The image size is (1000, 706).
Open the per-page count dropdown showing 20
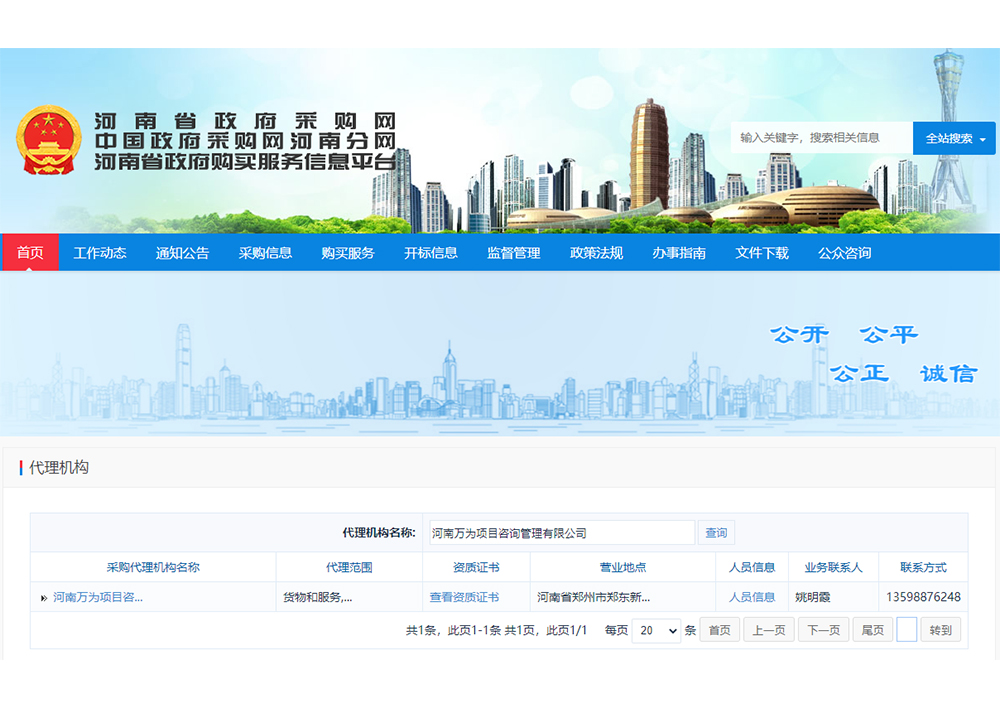(x=656, y=630)
